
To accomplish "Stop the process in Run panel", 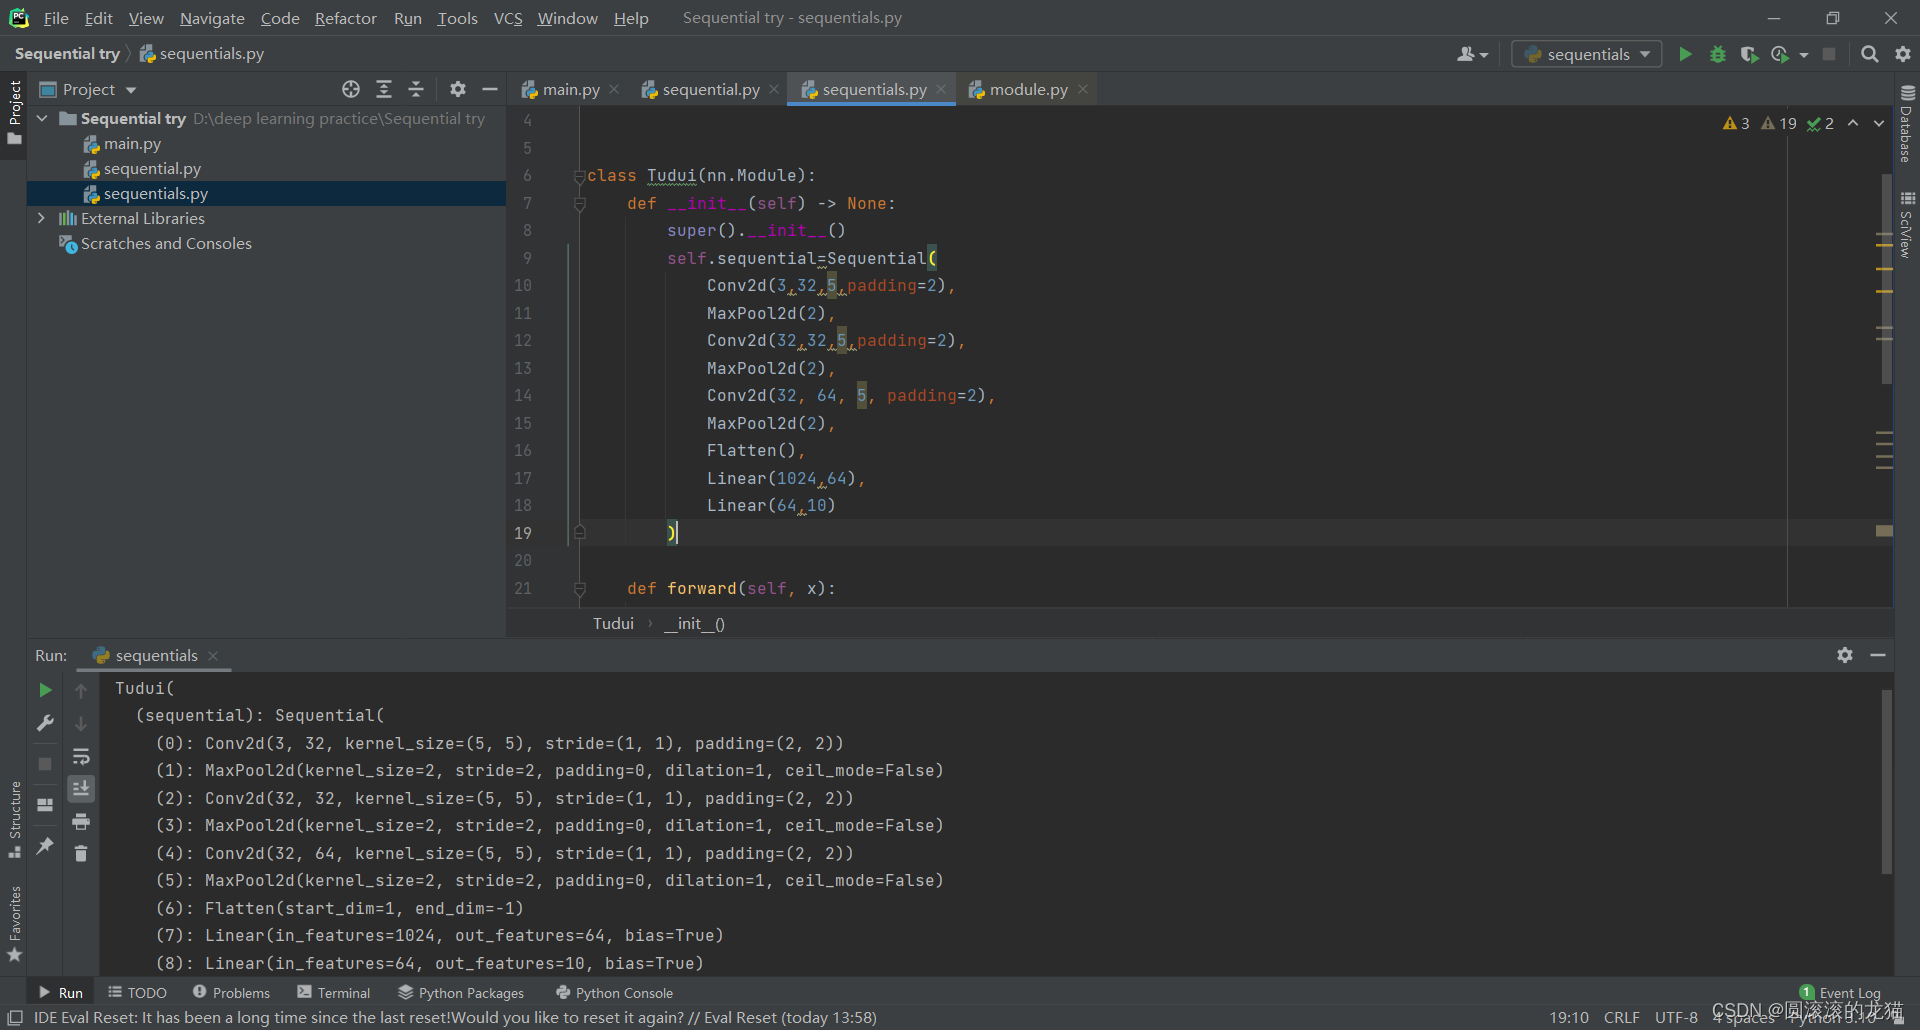I will point(45,764).
